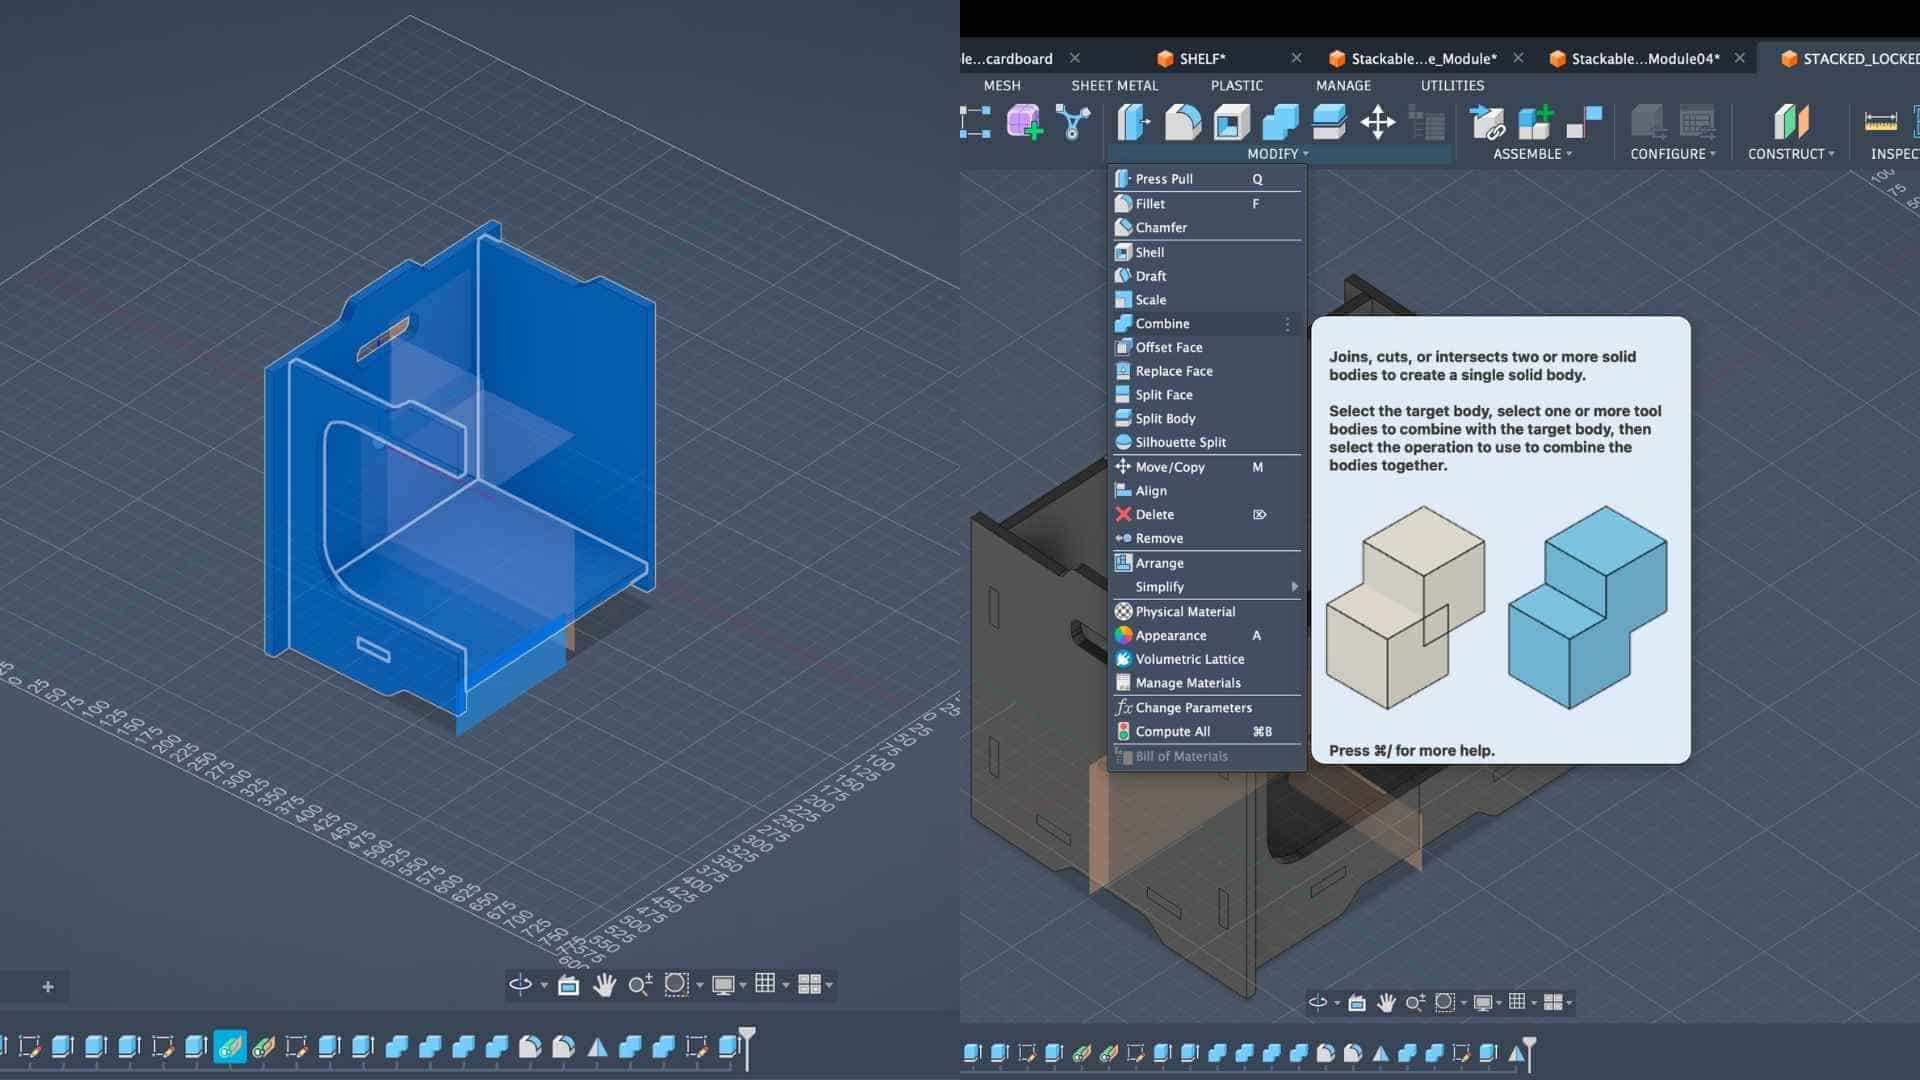1920x1080 pixels.
Task: Click the Move/Copy cross-arrows ribbon icon
Action: (1377, 122)
